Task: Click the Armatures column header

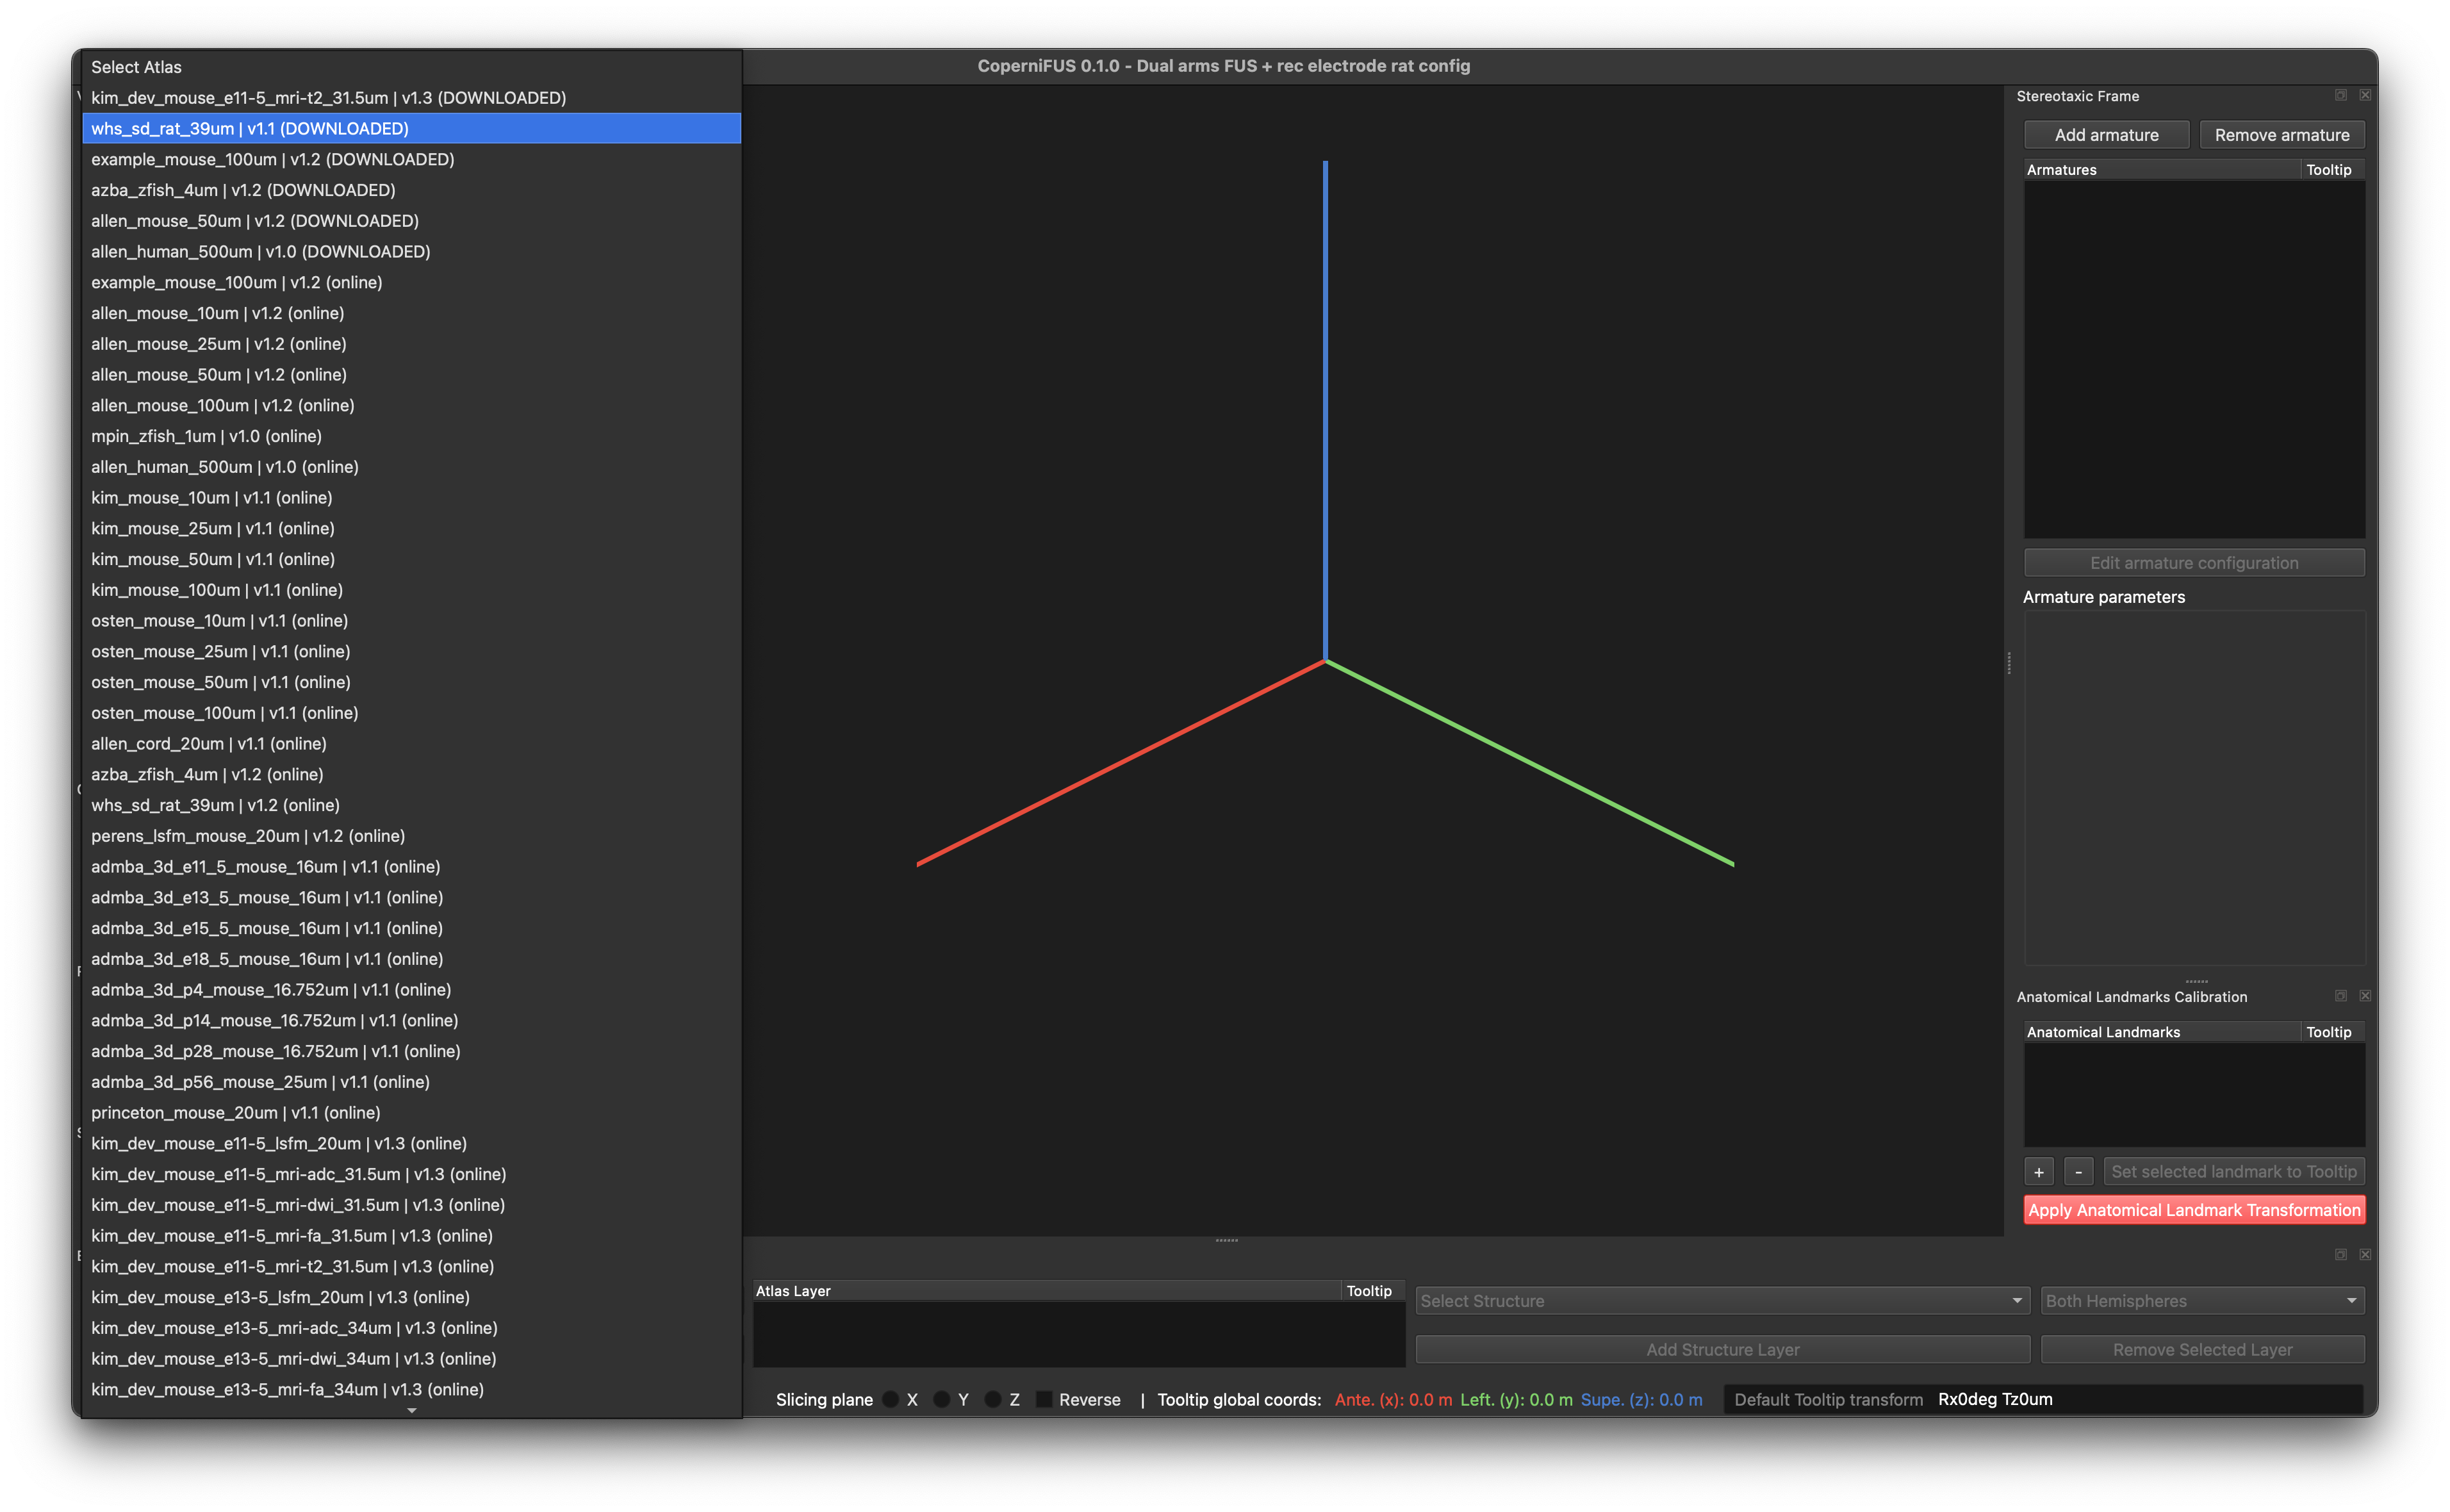Action: click(x=2161, y=170)
